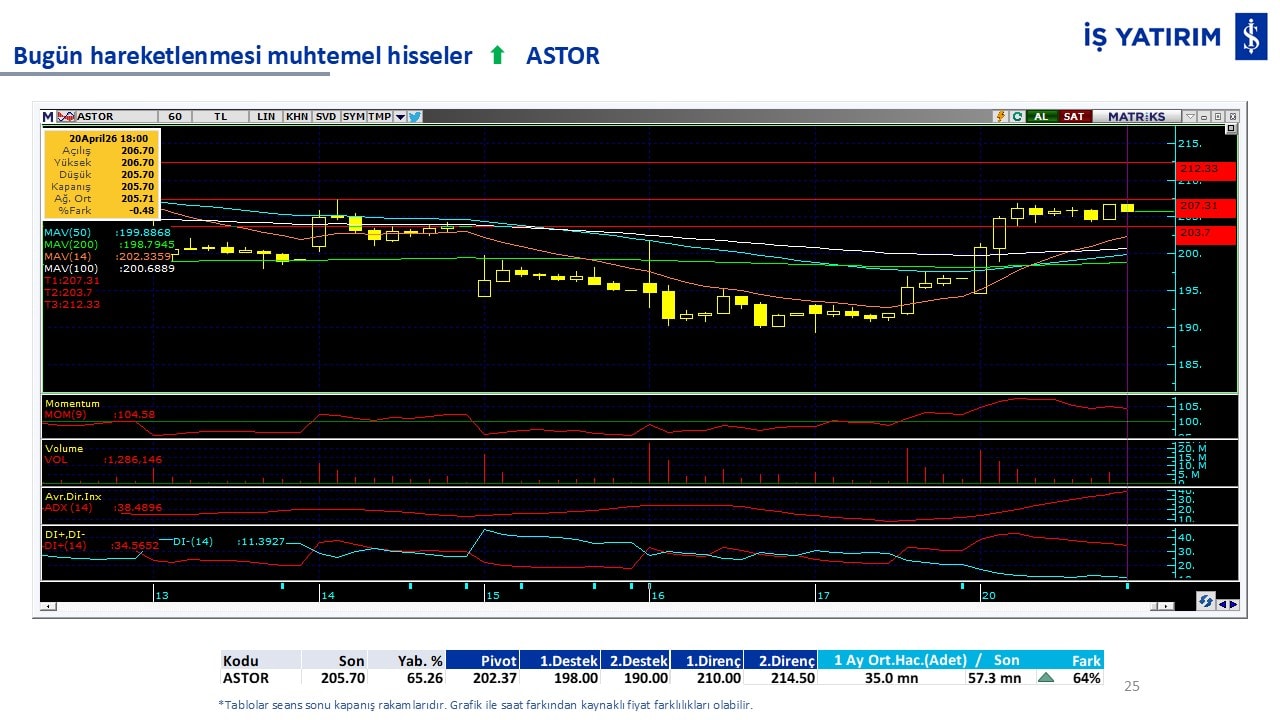1280x720 pixels.
Task: Expand the triangle menu next to MATRIKS
Action: click(1189, 117)
